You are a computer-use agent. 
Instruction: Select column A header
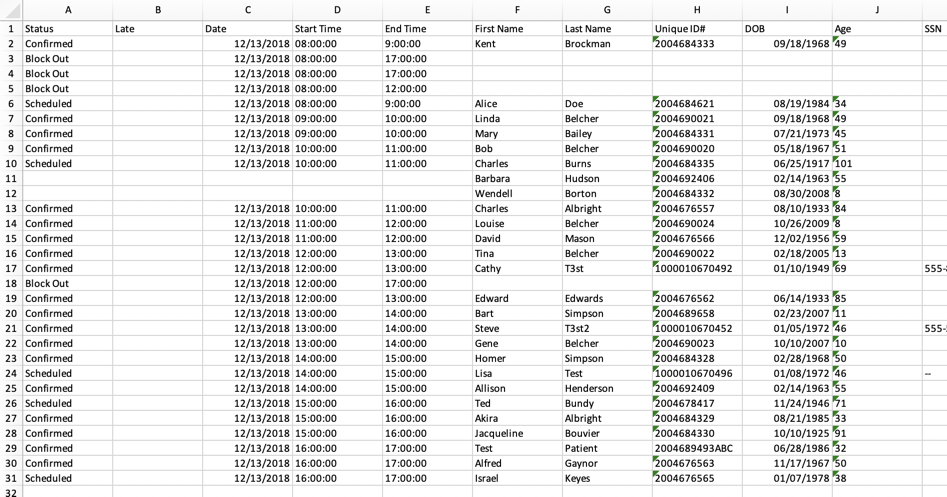[67, 10]
